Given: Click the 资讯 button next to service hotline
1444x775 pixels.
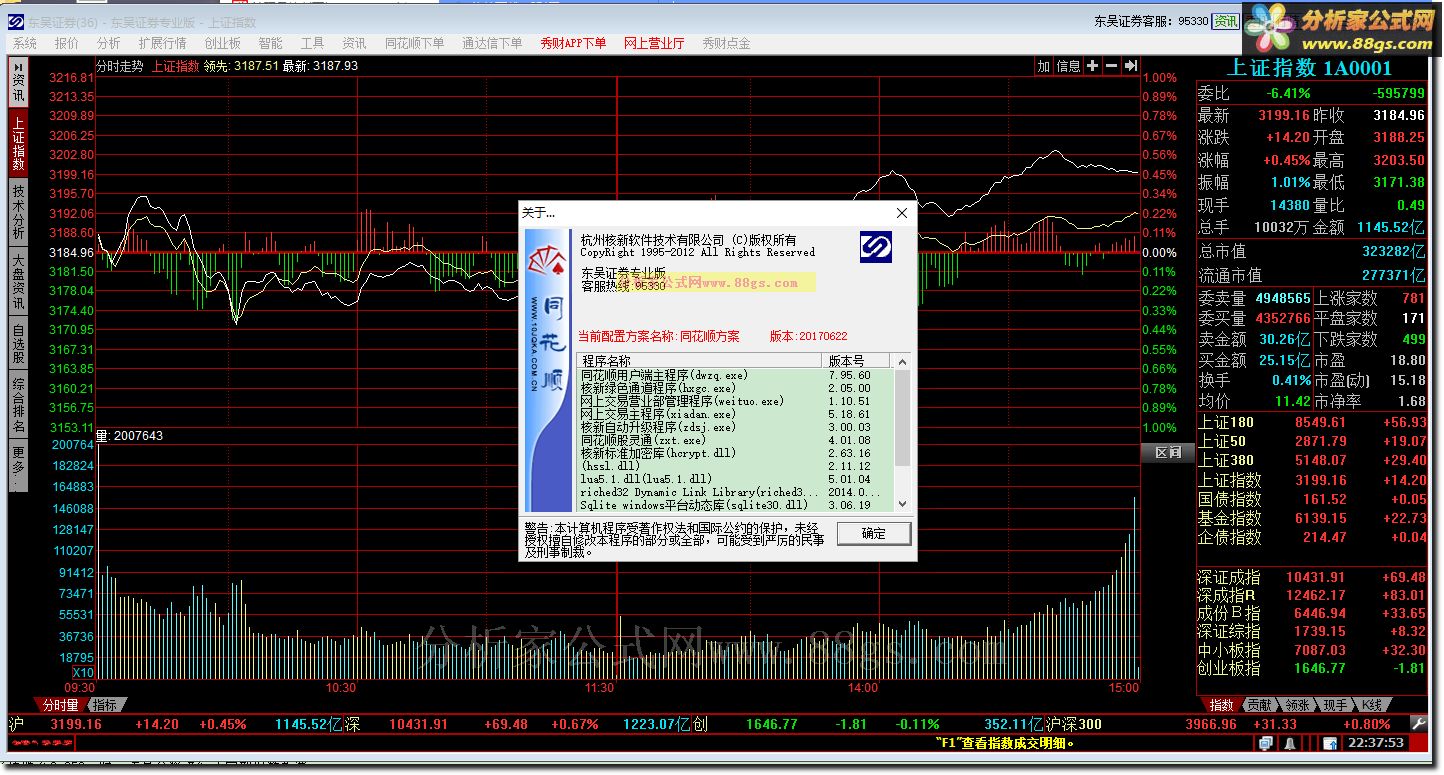Looking at the screenshot, I should point(1225,21).
